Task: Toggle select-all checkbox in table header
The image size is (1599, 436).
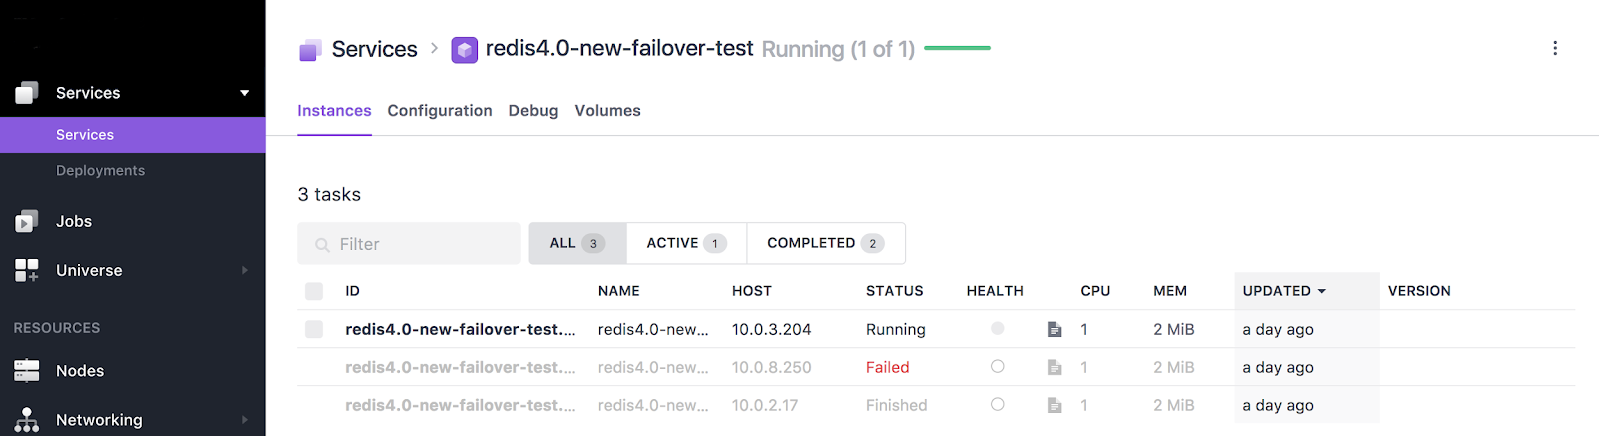Action: [x=314, y=291]
